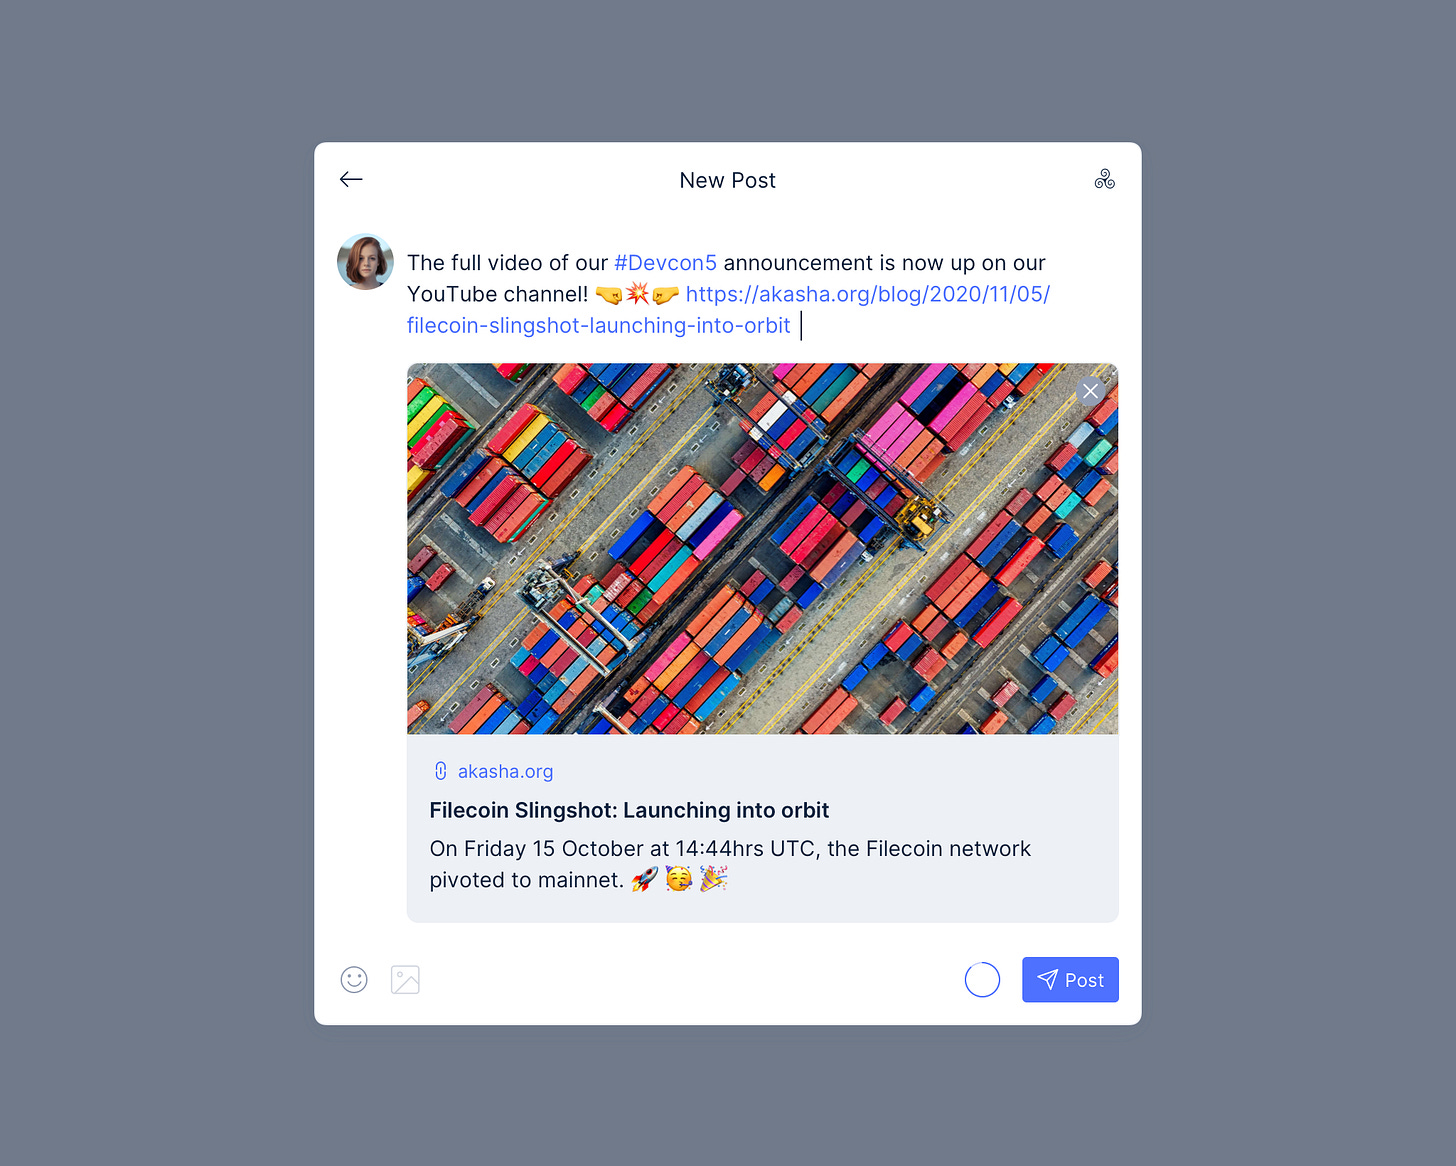Click the #Devcon5 hashtag
Image resolution: width=1456 pixels, height=1166 pixels.
tap(665, 263)
